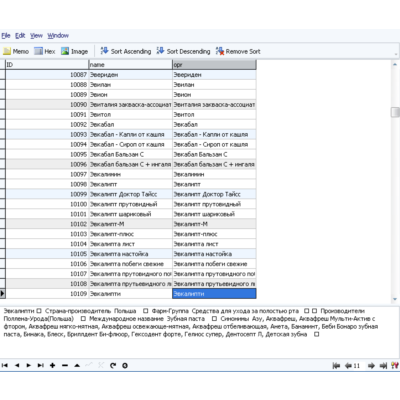The width and height of the screenshot is (400, 400).
Task: Jump to last page arrow
Action: pos(383,366)
